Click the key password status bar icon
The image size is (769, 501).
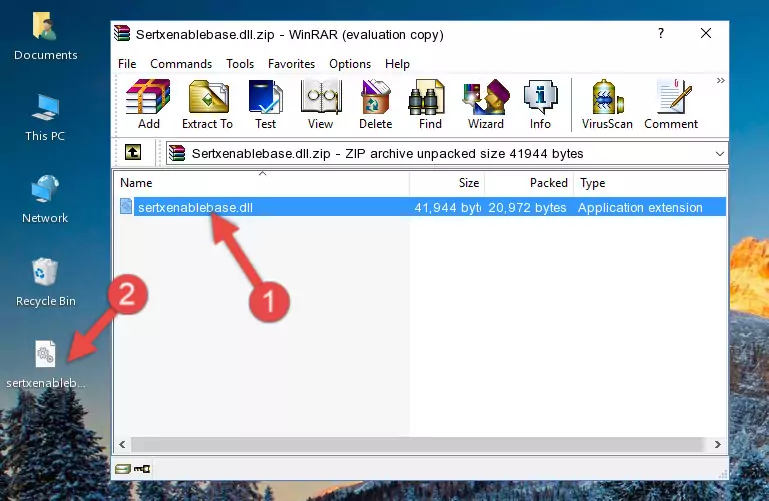(x=142, y=469)
